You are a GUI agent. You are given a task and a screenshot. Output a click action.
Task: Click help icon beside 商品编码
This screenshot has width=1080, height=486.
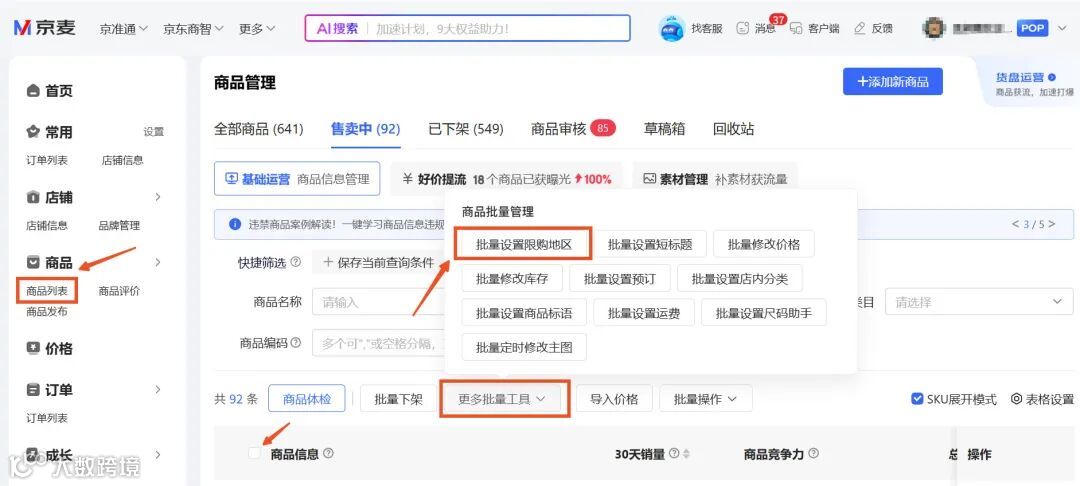pyautogui.click(x=295, y=343)
